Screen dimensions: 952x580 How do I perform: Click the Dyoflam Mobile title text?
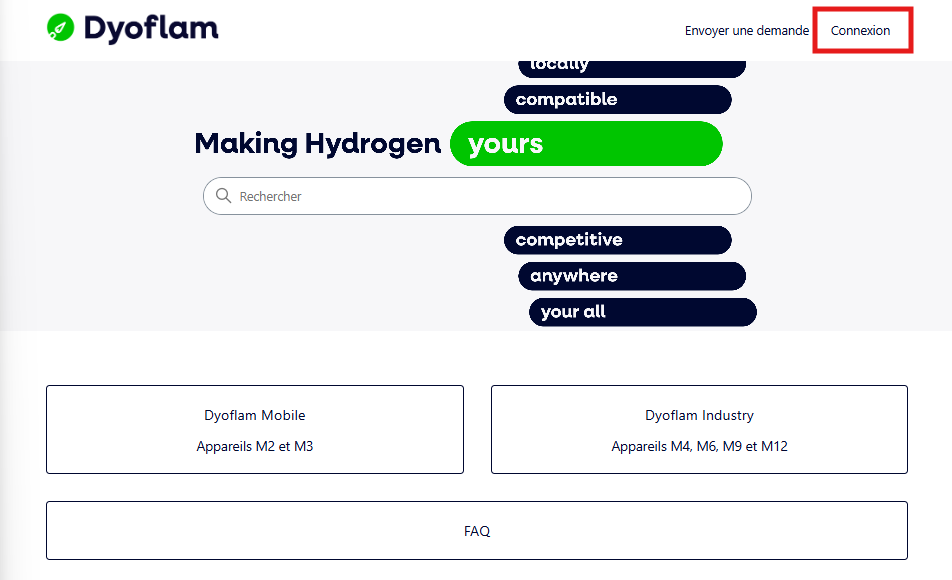[255, 415]
